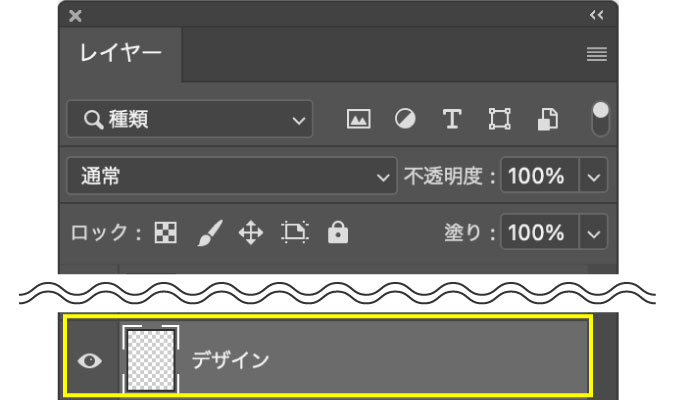Switch to the レイヤー tab
Screen dimensions: 676x400
pos(121,53)
